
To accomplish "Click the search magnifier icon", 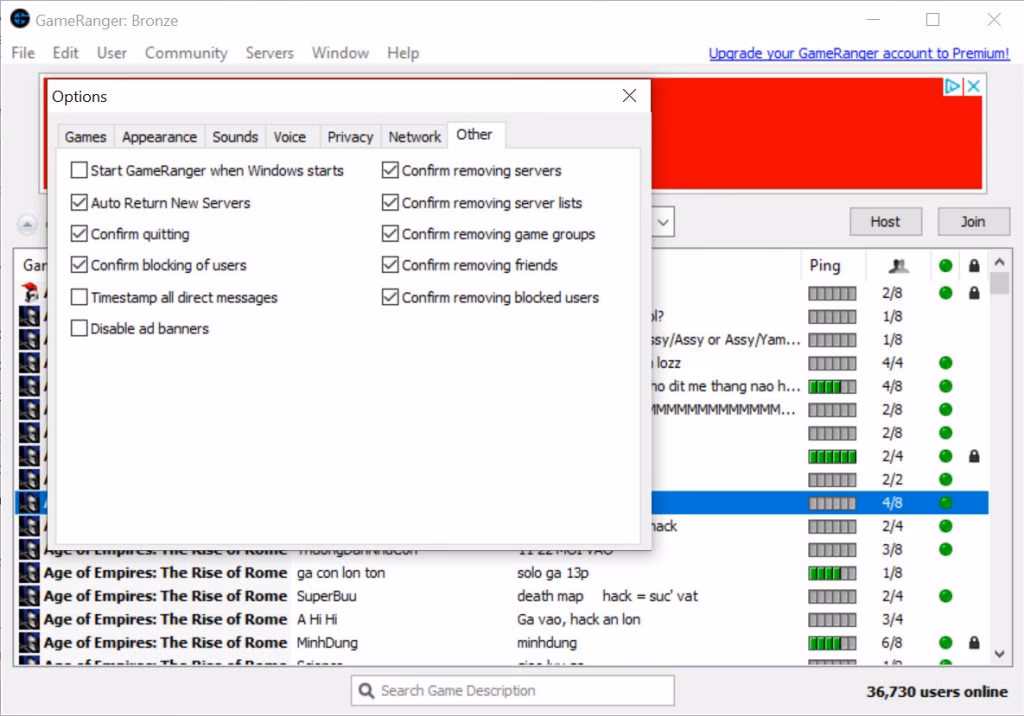I will pyautogui.click(x=366, y=691).
